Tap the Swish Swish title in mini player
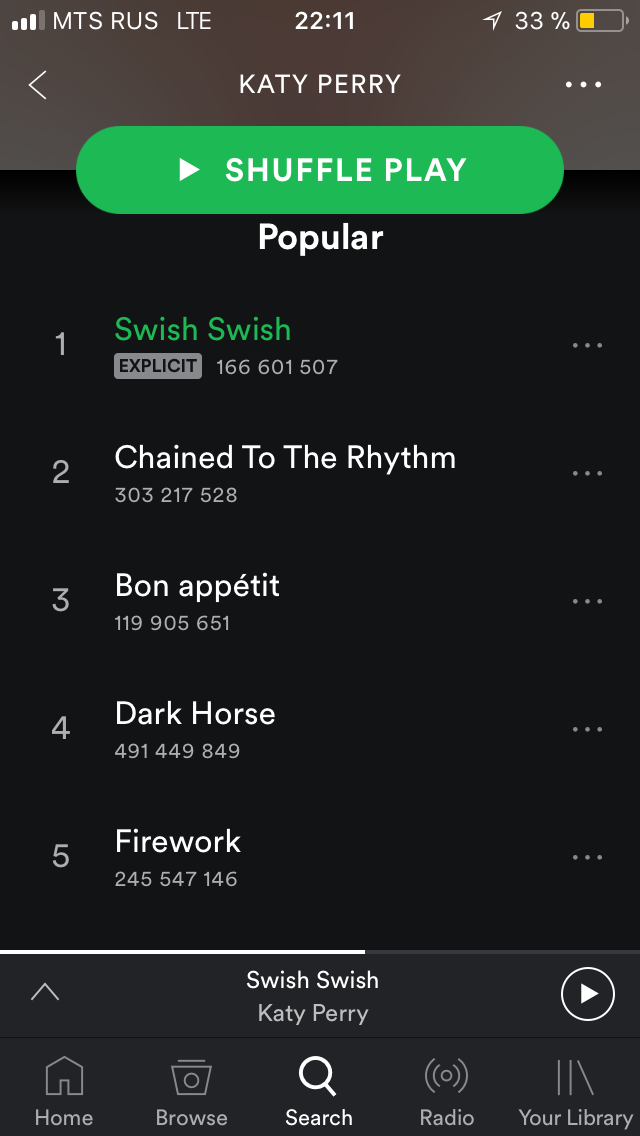Screen dimensions: 640x1136 click(x=313, y=980)
